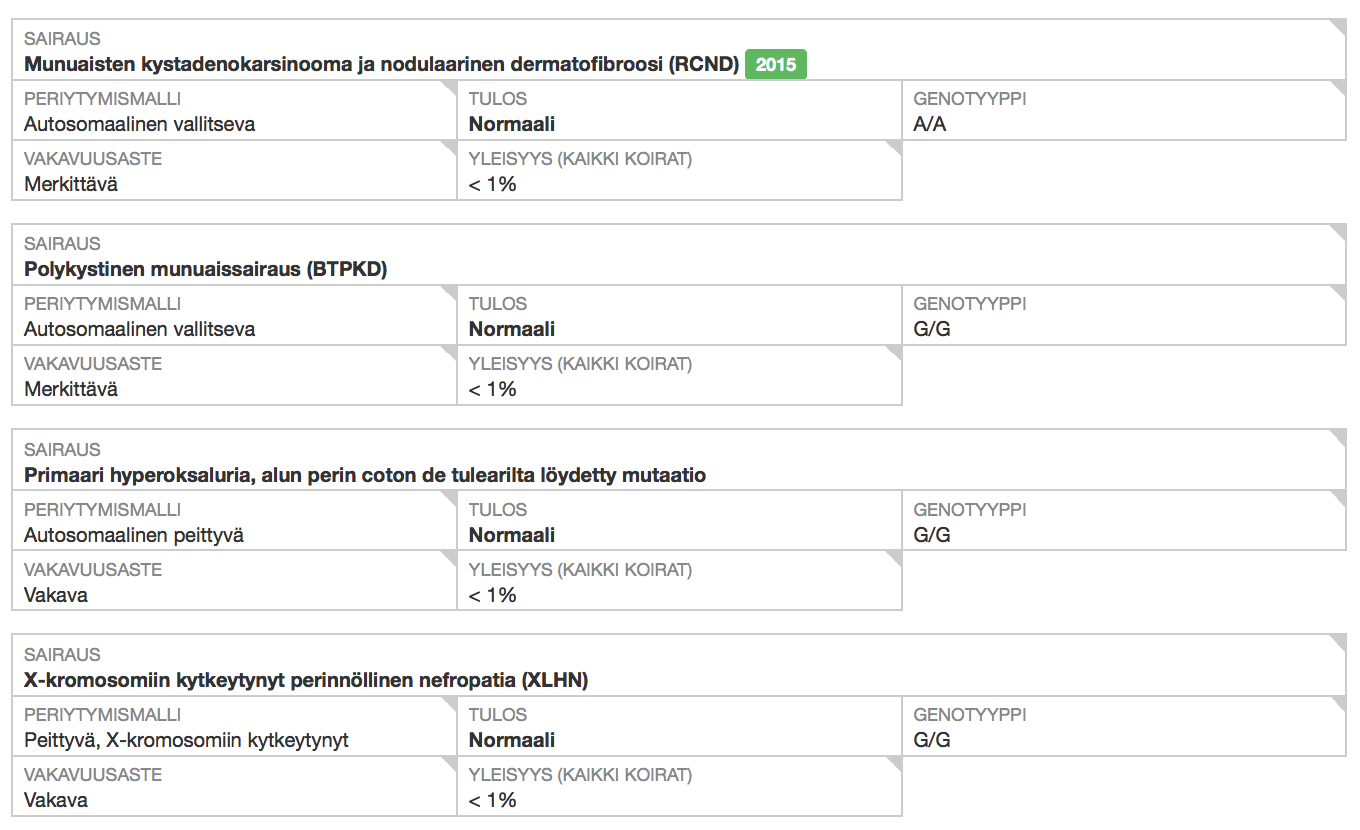Click 'Autosomaalinen peittyvä' inheritance value
The image size is (1360, 830).
click(134, 535)
